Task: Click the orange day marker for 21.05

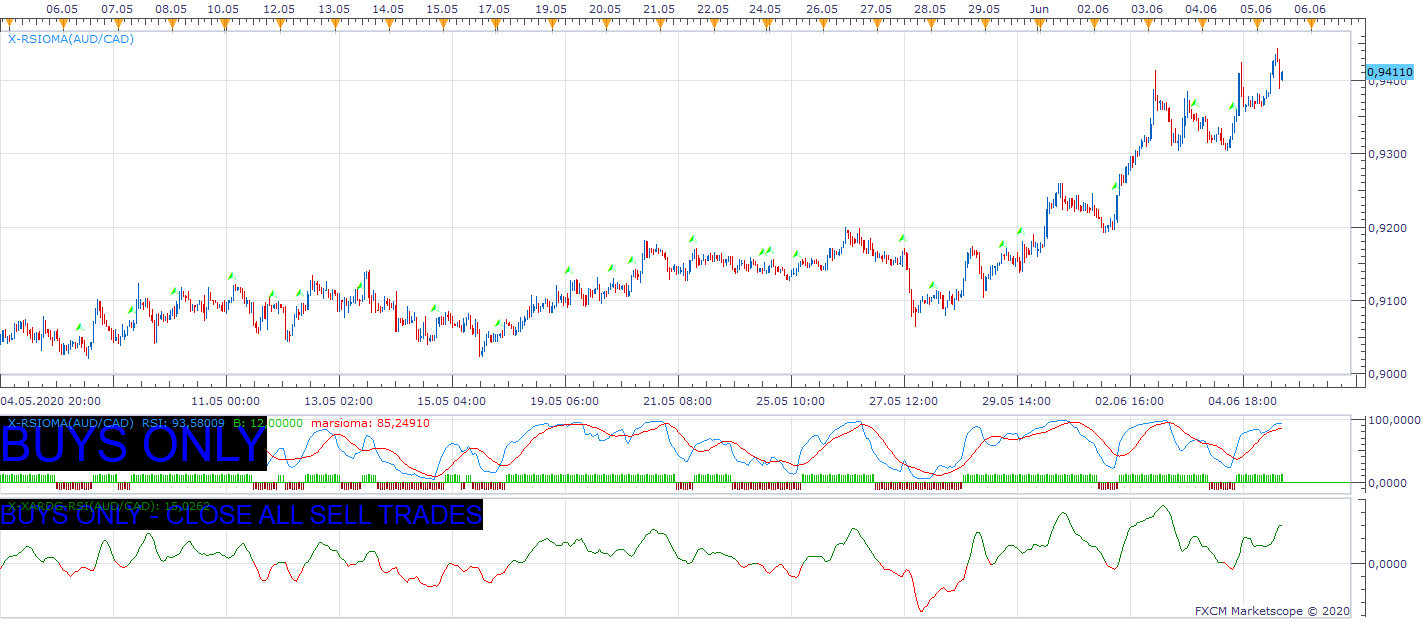Action: click(658, 23)
